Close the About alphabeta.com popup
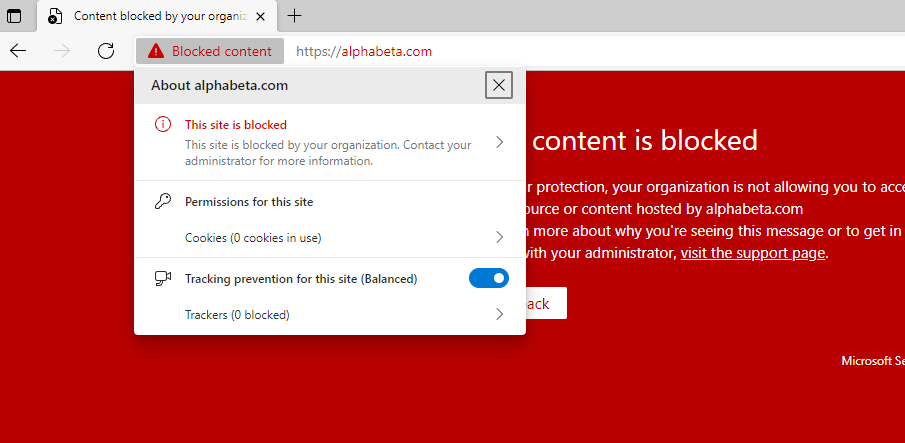The image size is (905, 443). pyautogui.click(x=499, y=85)
